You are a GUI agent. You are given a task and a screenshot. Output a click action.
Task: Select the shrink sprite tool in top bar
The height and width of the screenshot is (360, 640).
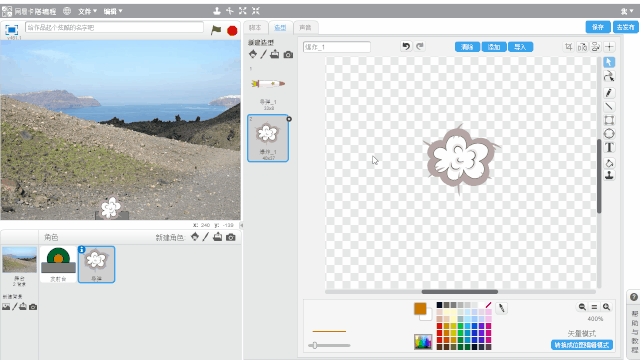pos(256,11)
